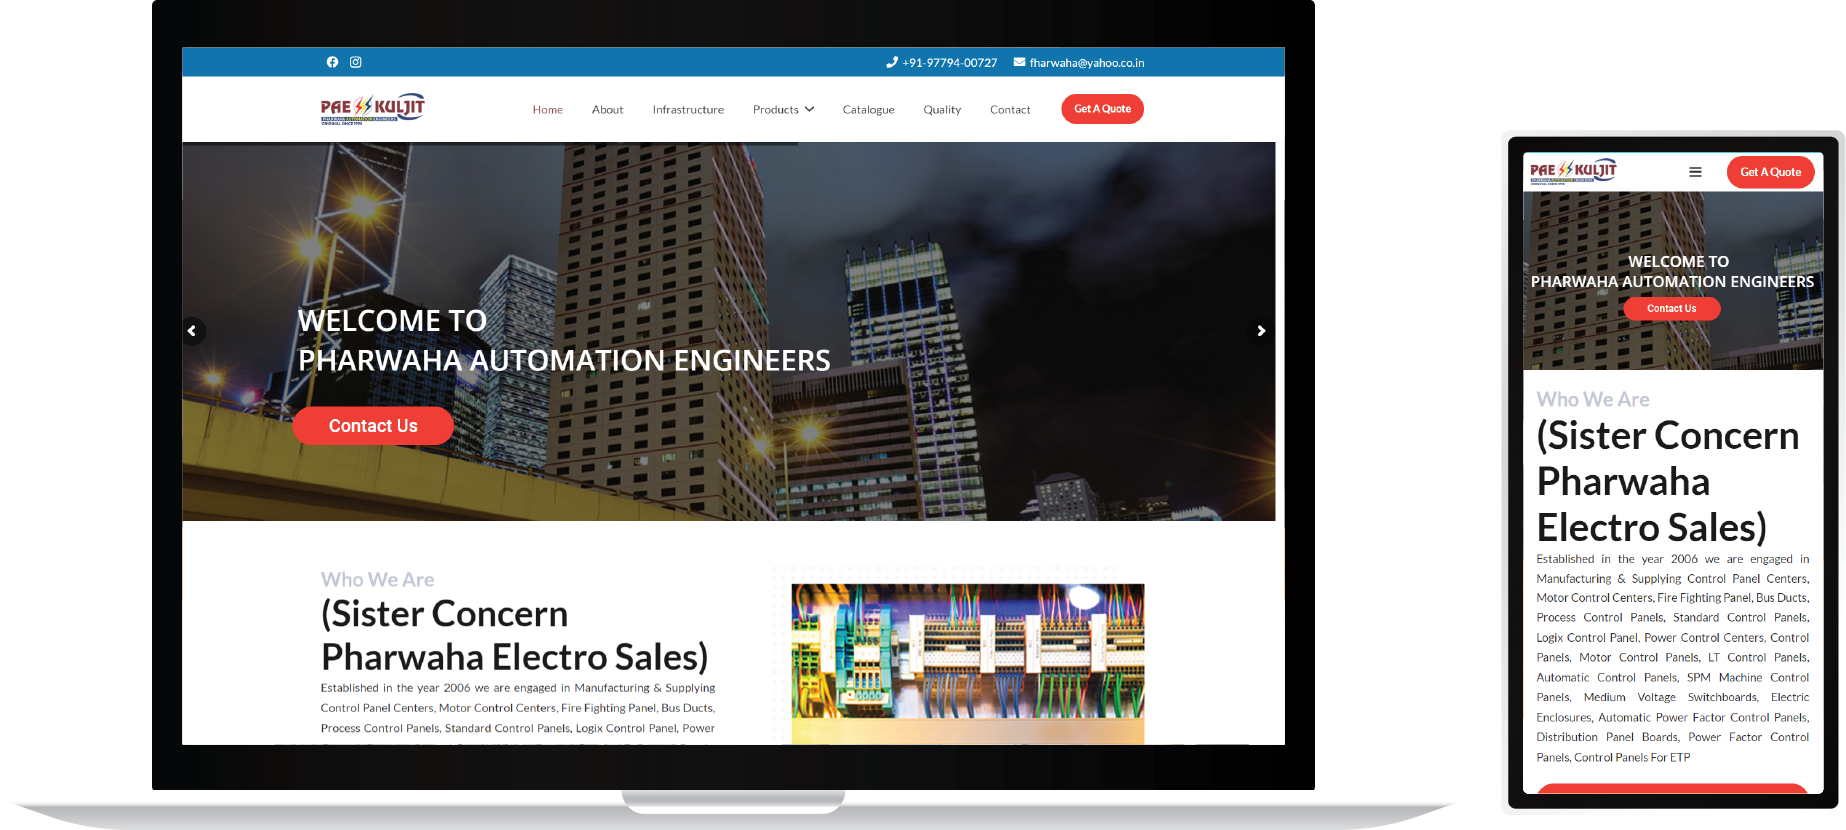The height and width of the screenshot is (830, 1846).
Task: Go to next slide with right arrow
Action: [x=1261, y=331]
